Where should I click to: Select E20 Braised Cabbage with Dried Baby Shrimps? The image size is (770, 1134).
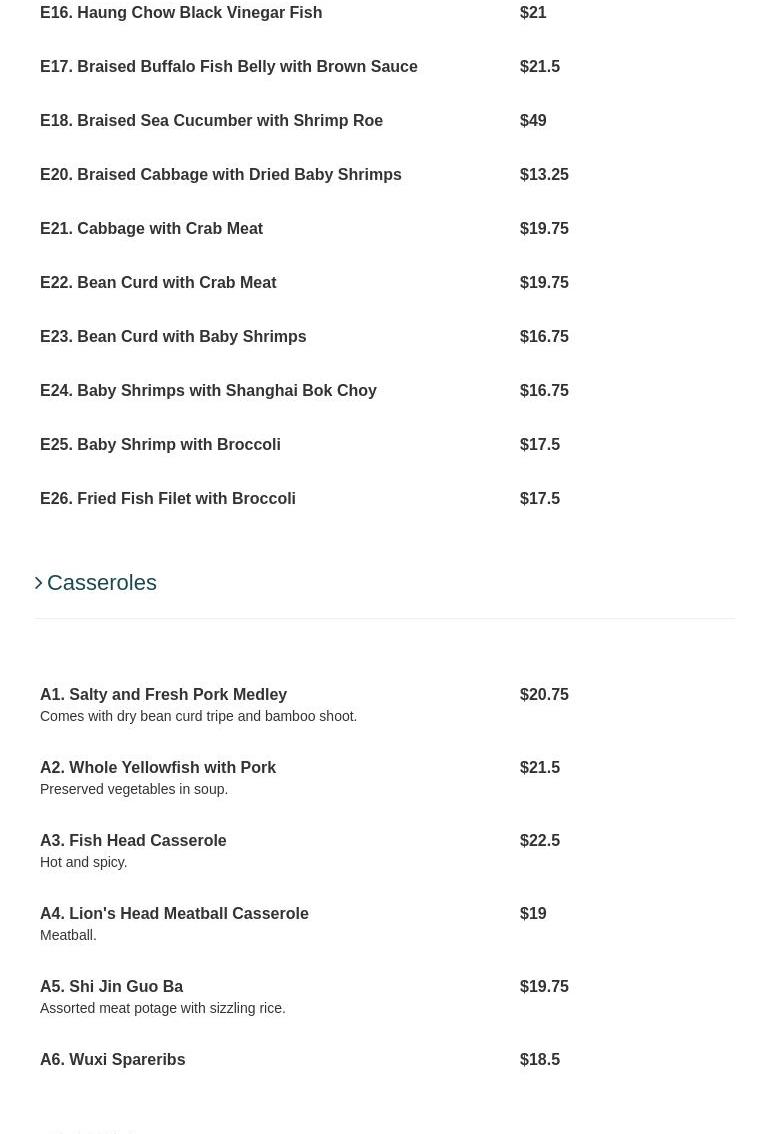(221, 175)
